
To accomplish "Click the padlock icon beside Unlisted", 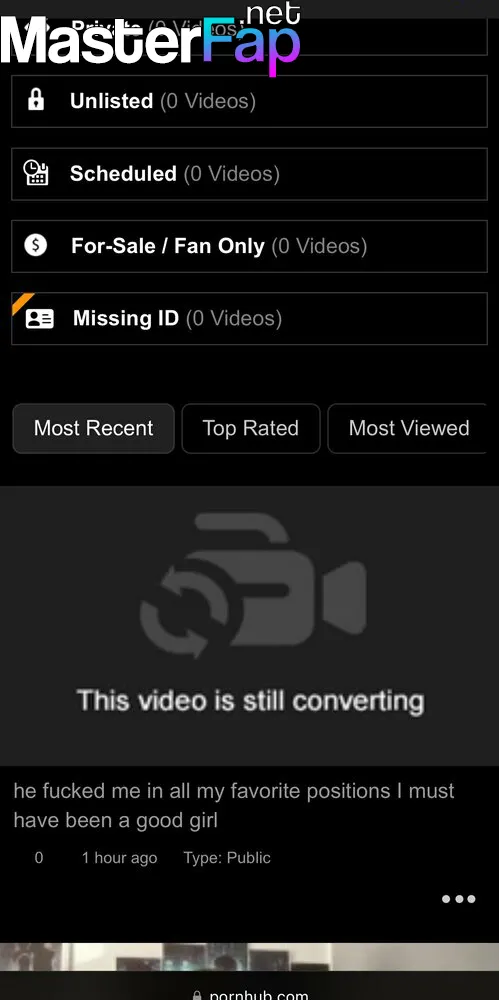I will click(36, 101).
